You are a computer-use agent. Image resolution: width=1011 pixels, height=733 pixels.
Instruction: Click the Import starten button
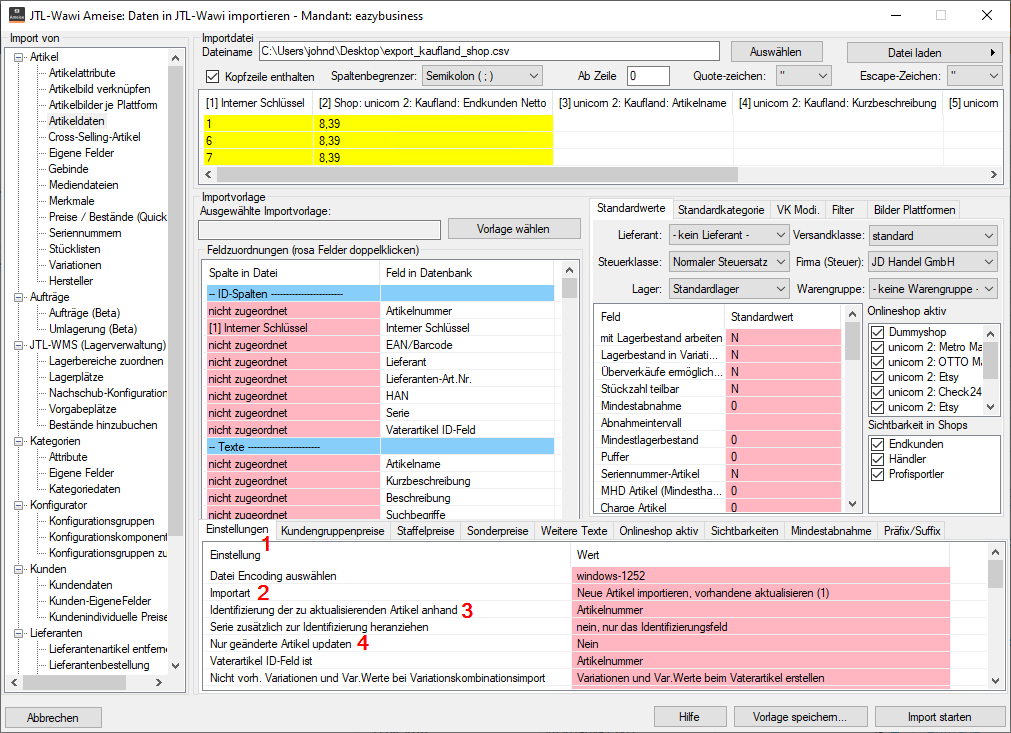939,717
